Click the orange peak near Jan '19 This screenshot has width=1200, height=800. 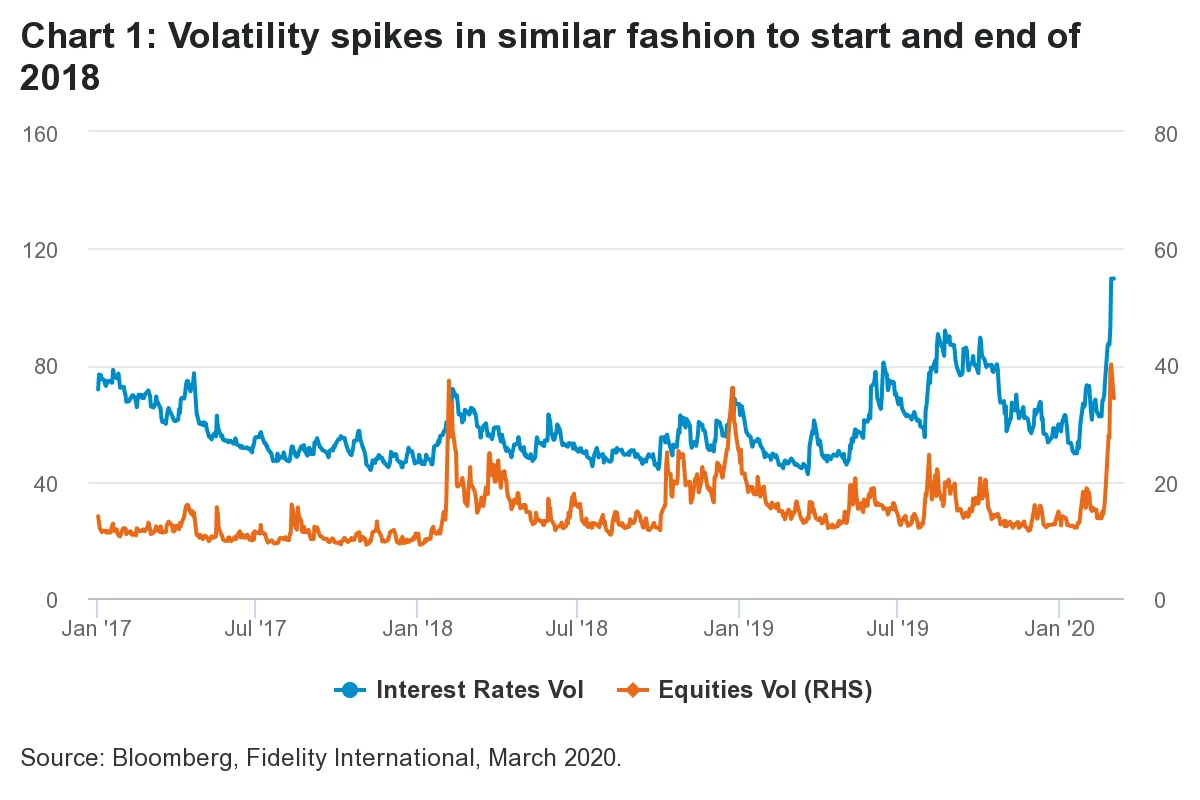(x=733, y=388)
